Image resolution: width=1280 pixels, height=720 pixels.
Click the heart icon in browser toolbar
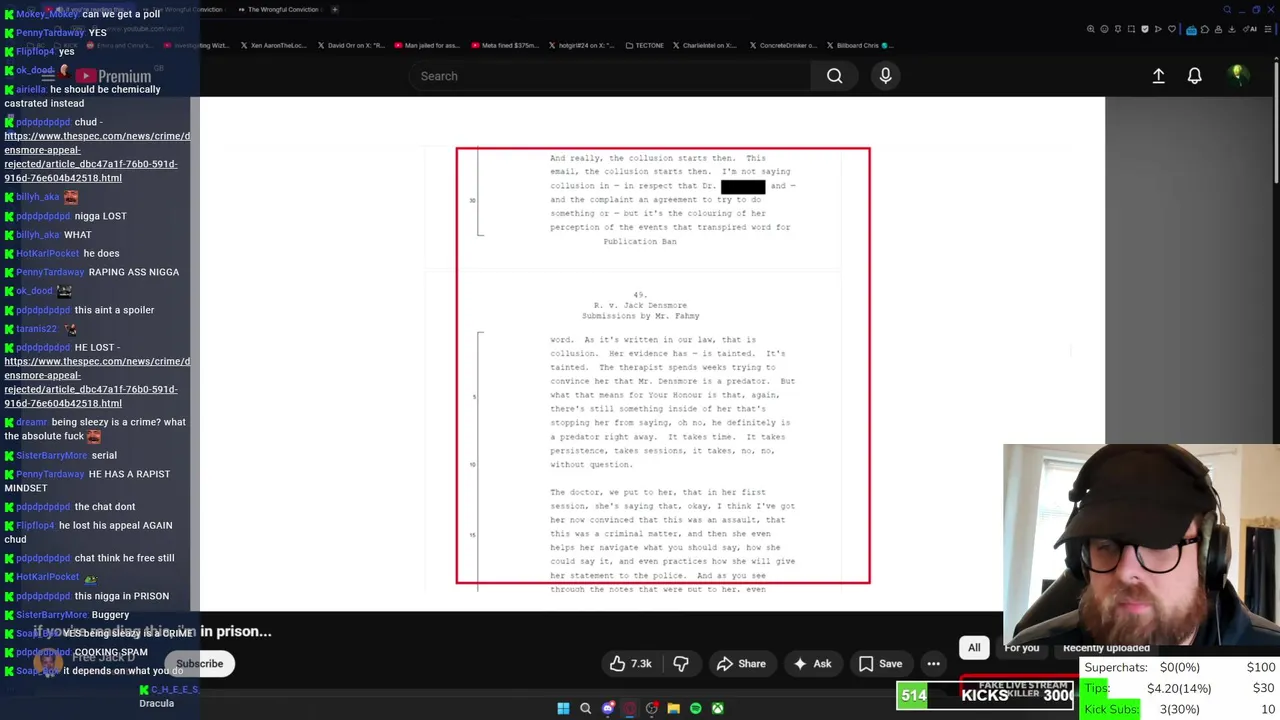(x=1172, y=29)
